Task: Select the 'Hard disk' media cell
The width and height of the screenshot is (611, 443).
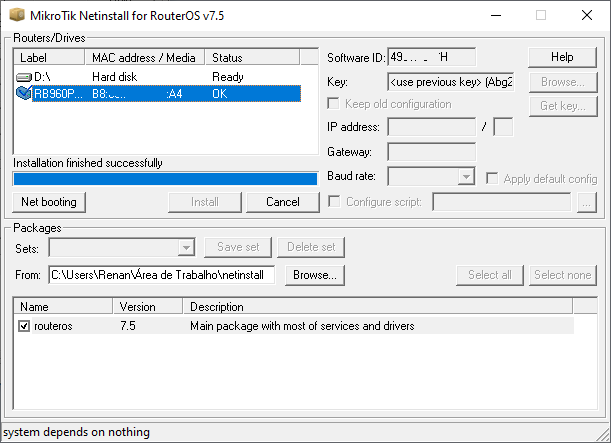Action: tap(114, 77)
